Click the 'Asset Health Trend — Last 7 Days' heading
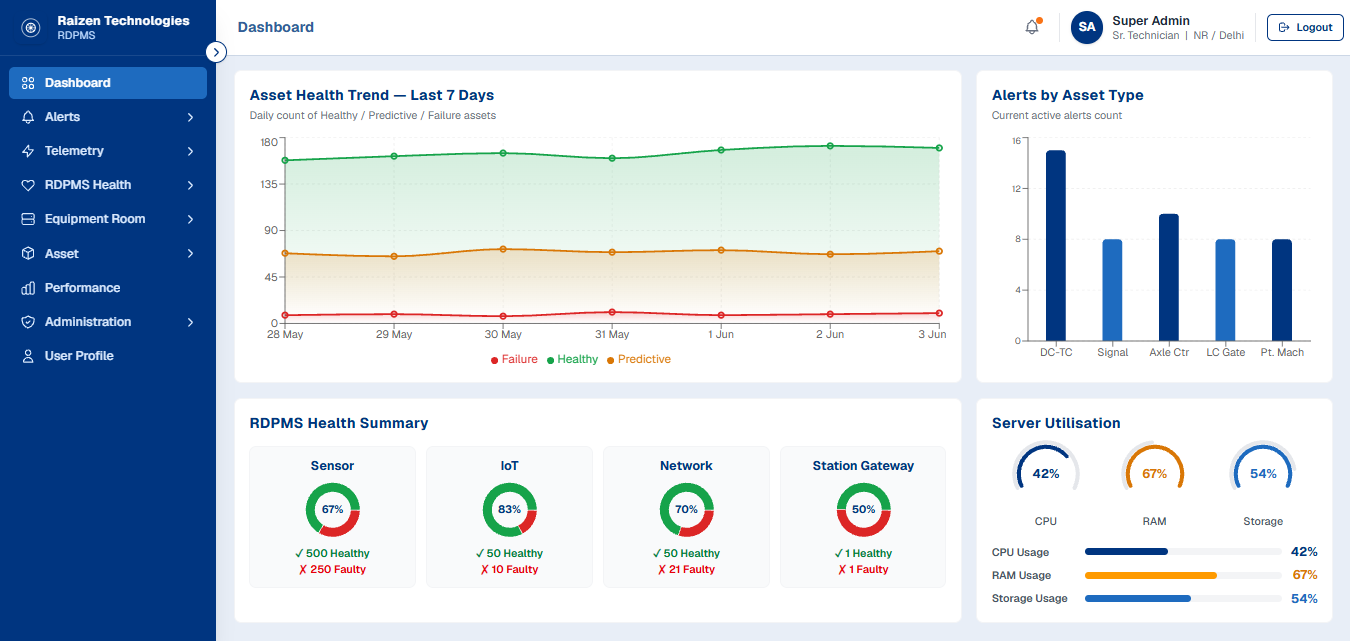This screenshot has height=641, width=1350. [372, 95]
